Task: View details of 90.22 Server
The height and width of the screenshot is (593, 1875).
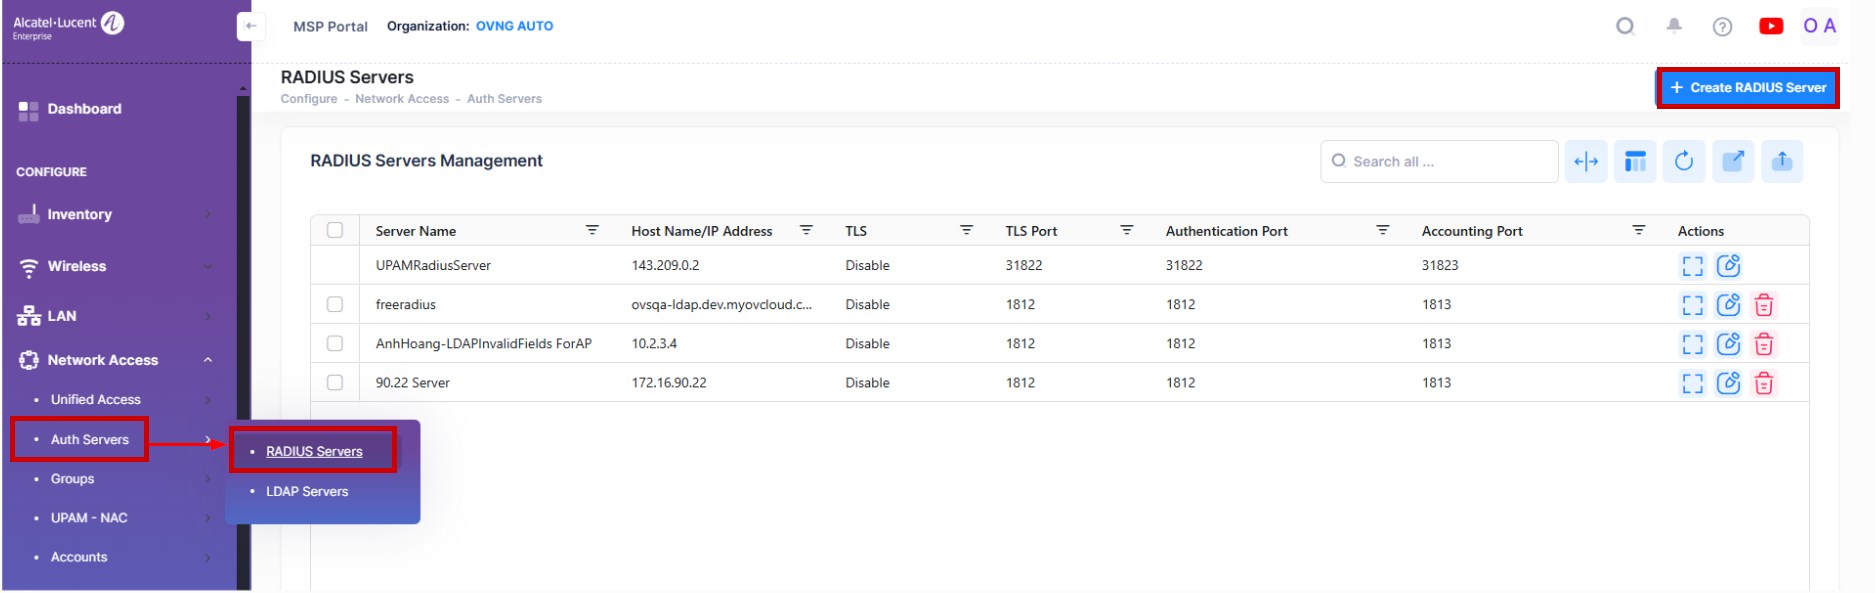Action: (1692, 383)
